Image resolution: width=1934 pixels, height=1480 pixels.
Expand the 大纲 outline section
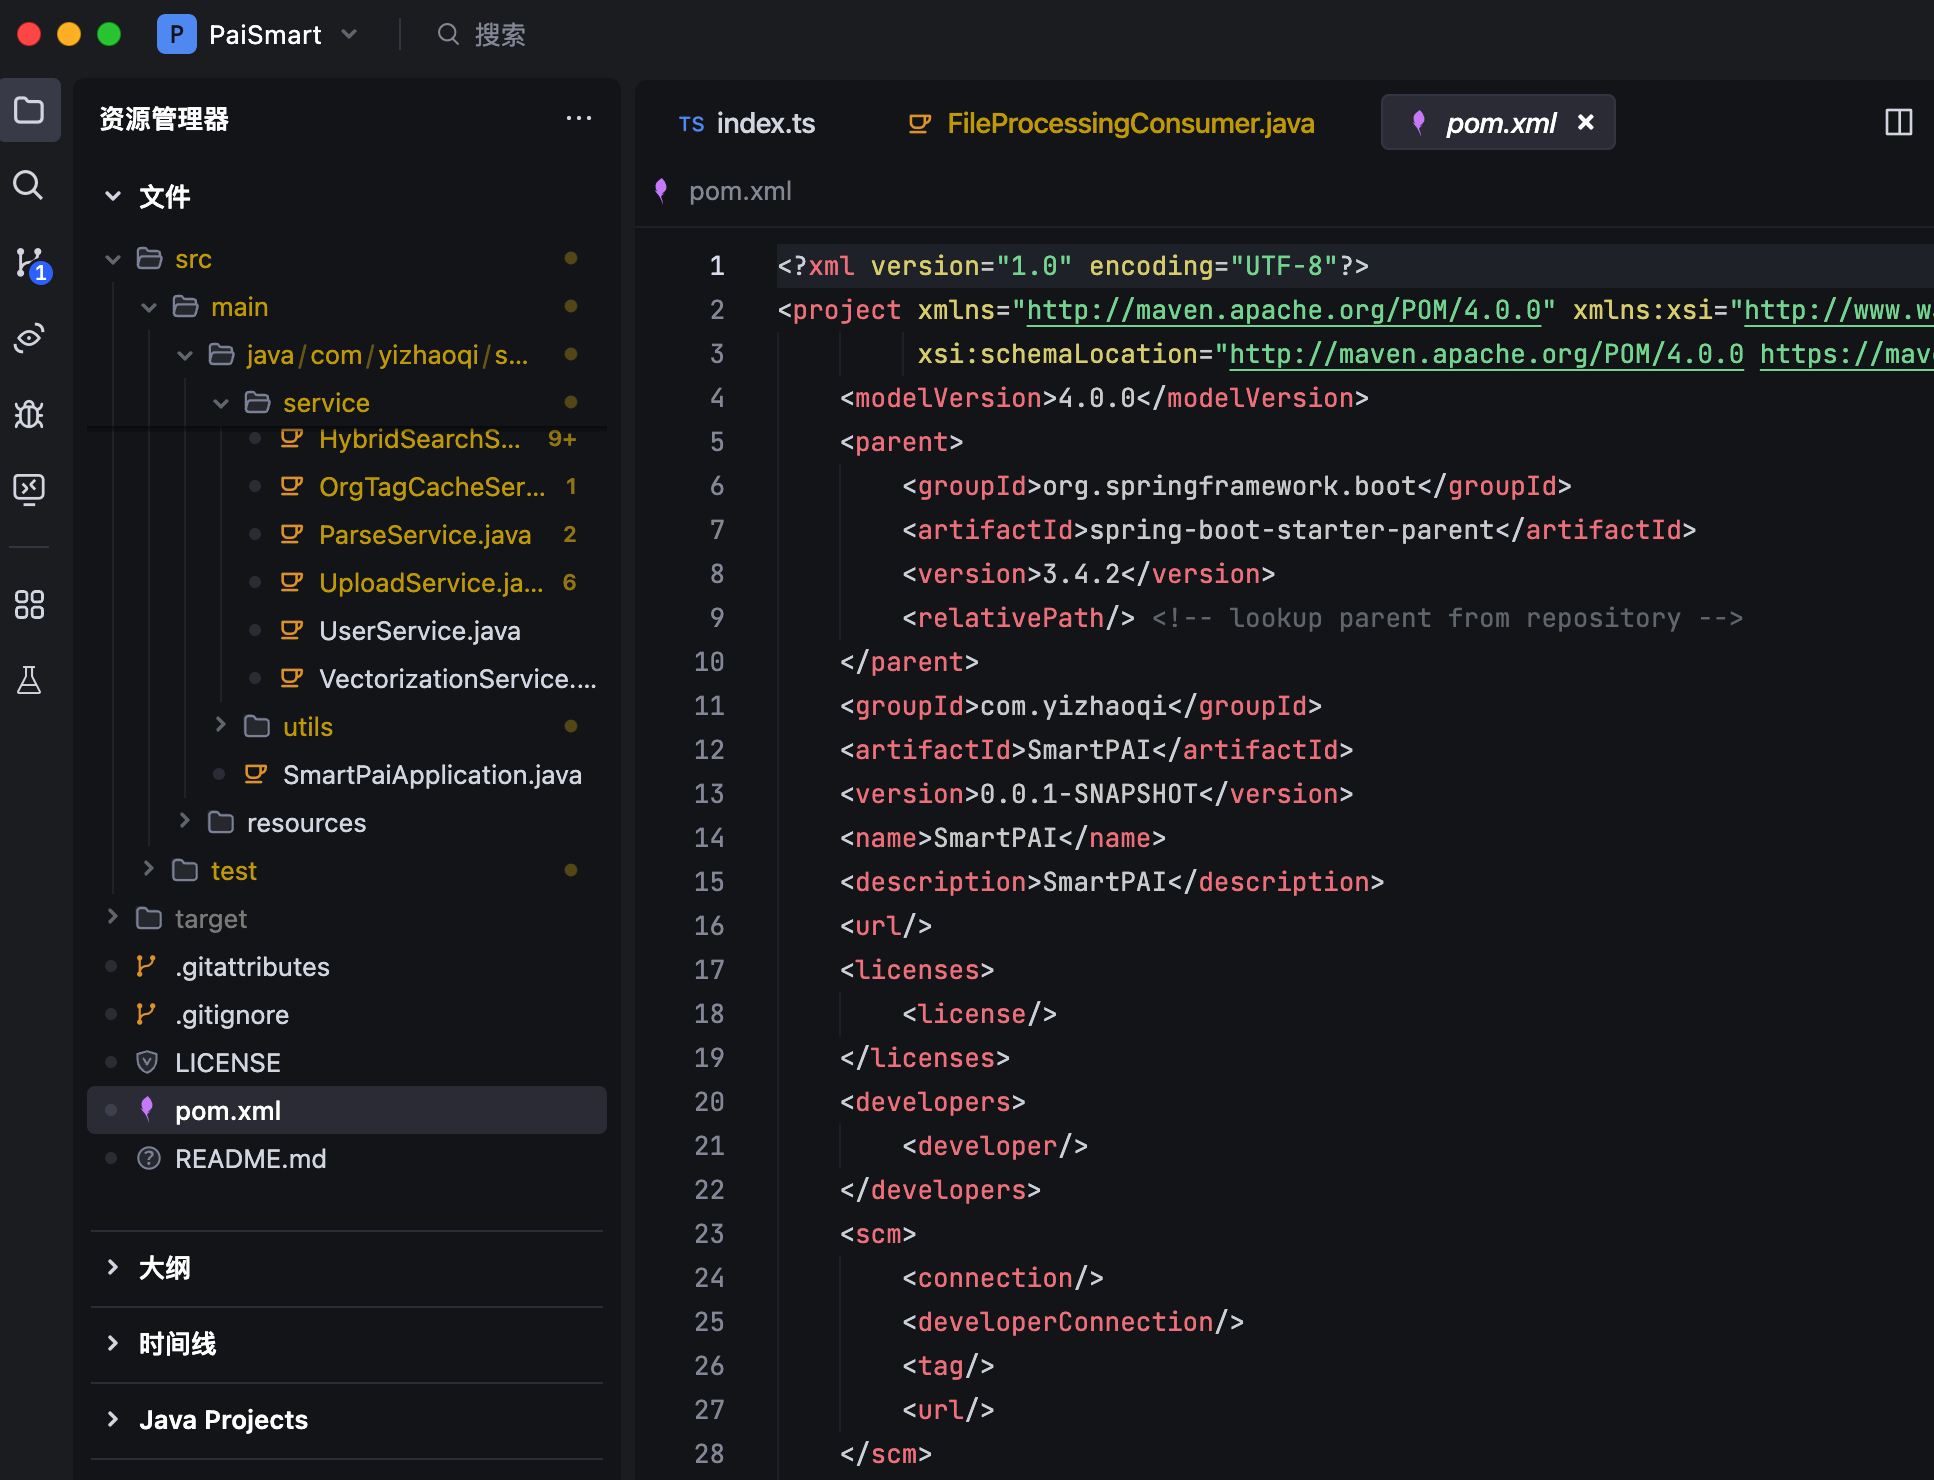[113, 1267]
